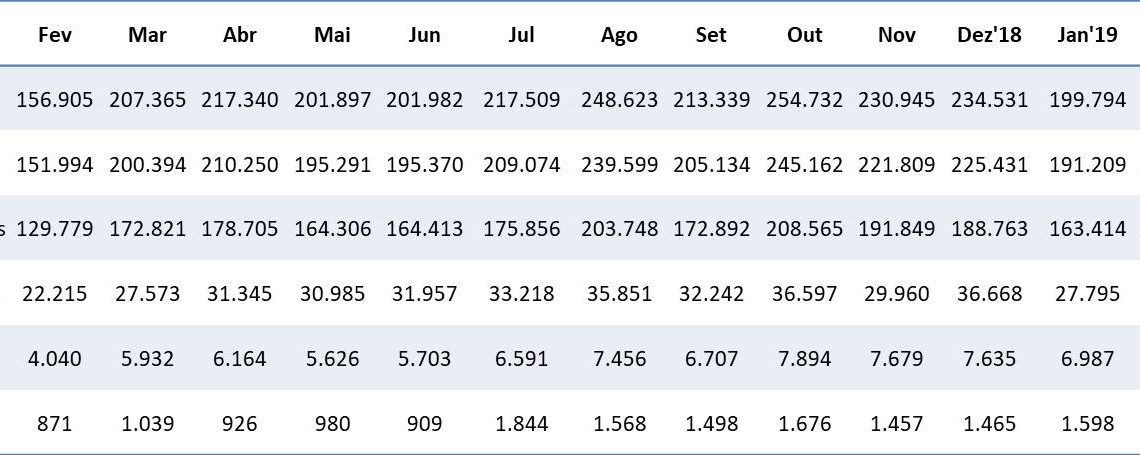Select the Ago column header

click(619, 35)
